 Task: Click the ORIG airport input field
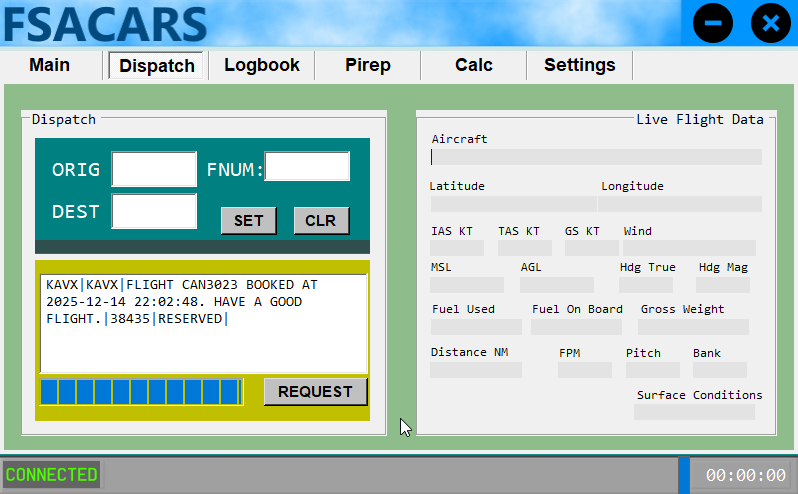[154, 169]
